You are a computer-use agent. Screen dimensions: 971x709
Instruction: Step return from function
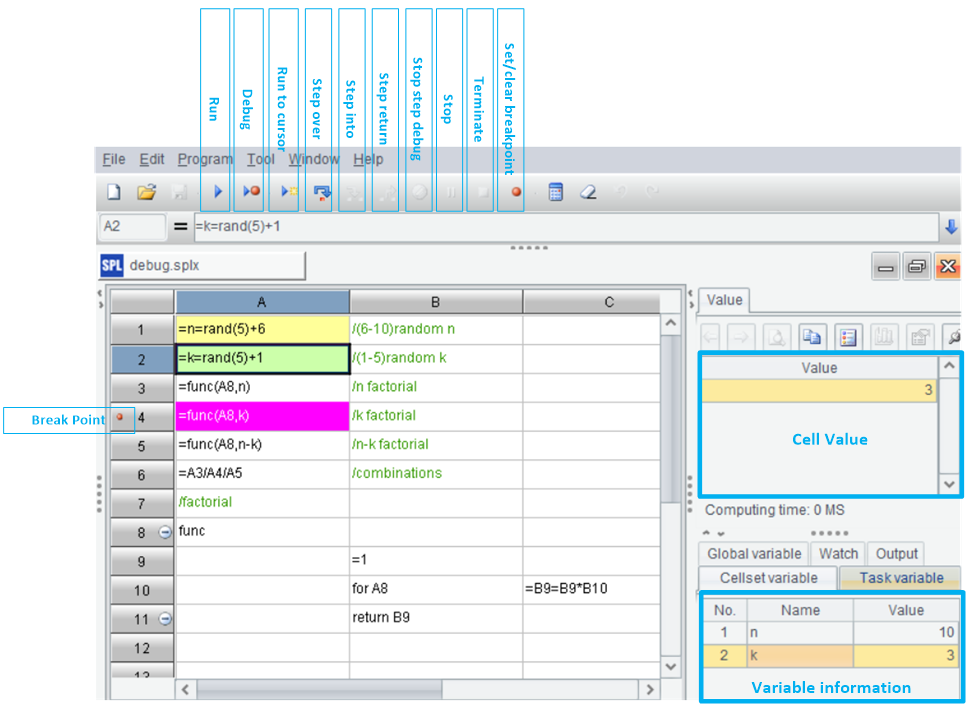(x=385, y=191)
